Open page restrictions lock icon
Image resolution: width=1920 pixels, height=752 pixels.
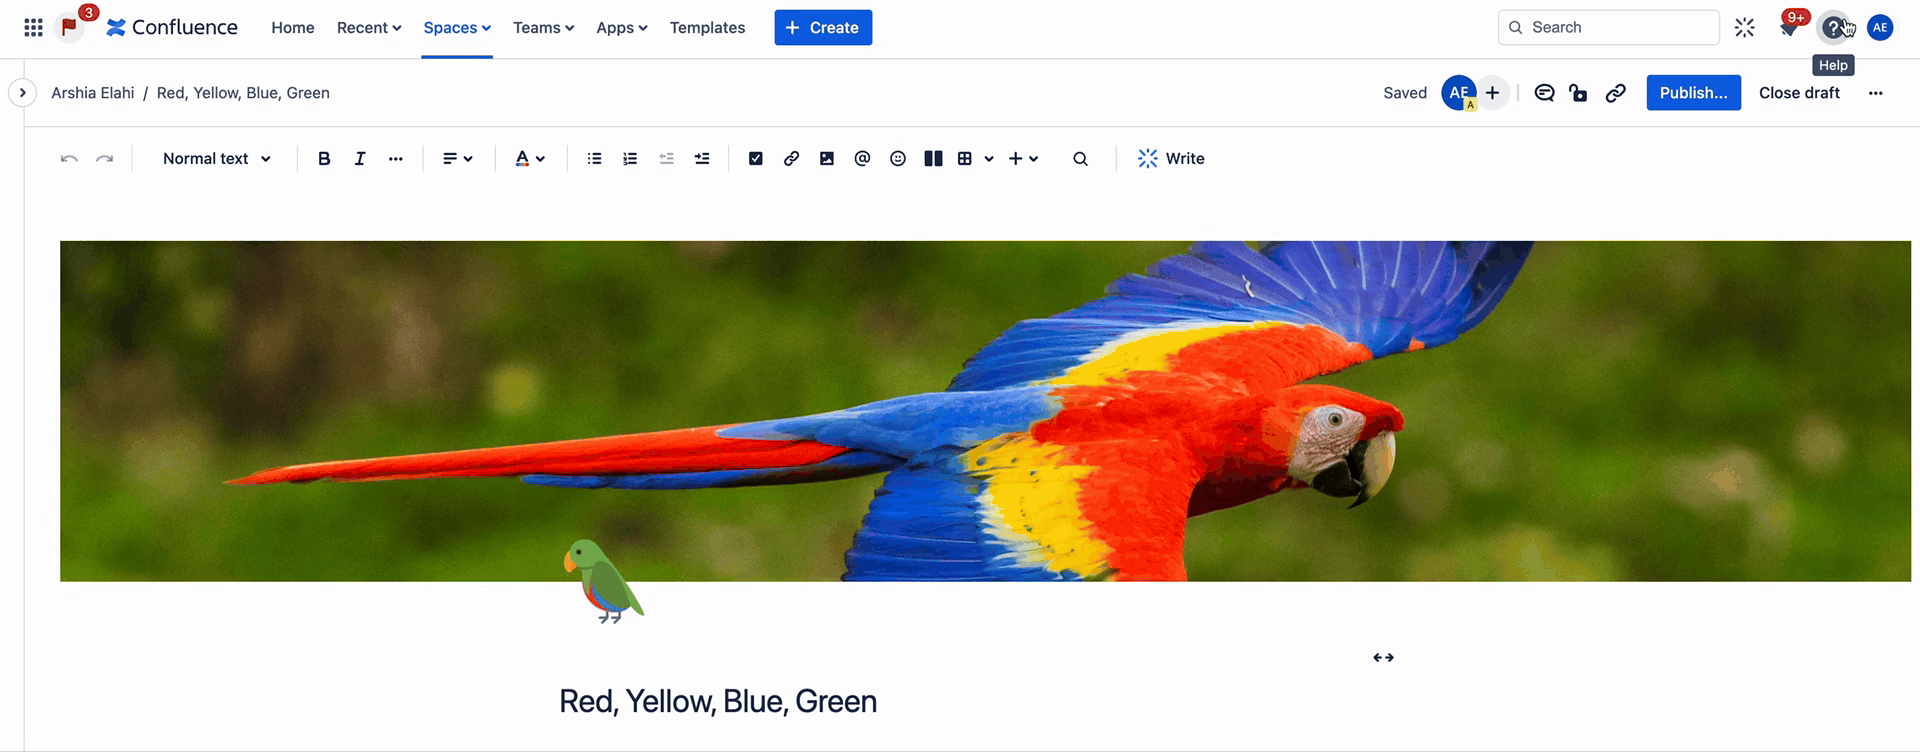click(1578, 92)
